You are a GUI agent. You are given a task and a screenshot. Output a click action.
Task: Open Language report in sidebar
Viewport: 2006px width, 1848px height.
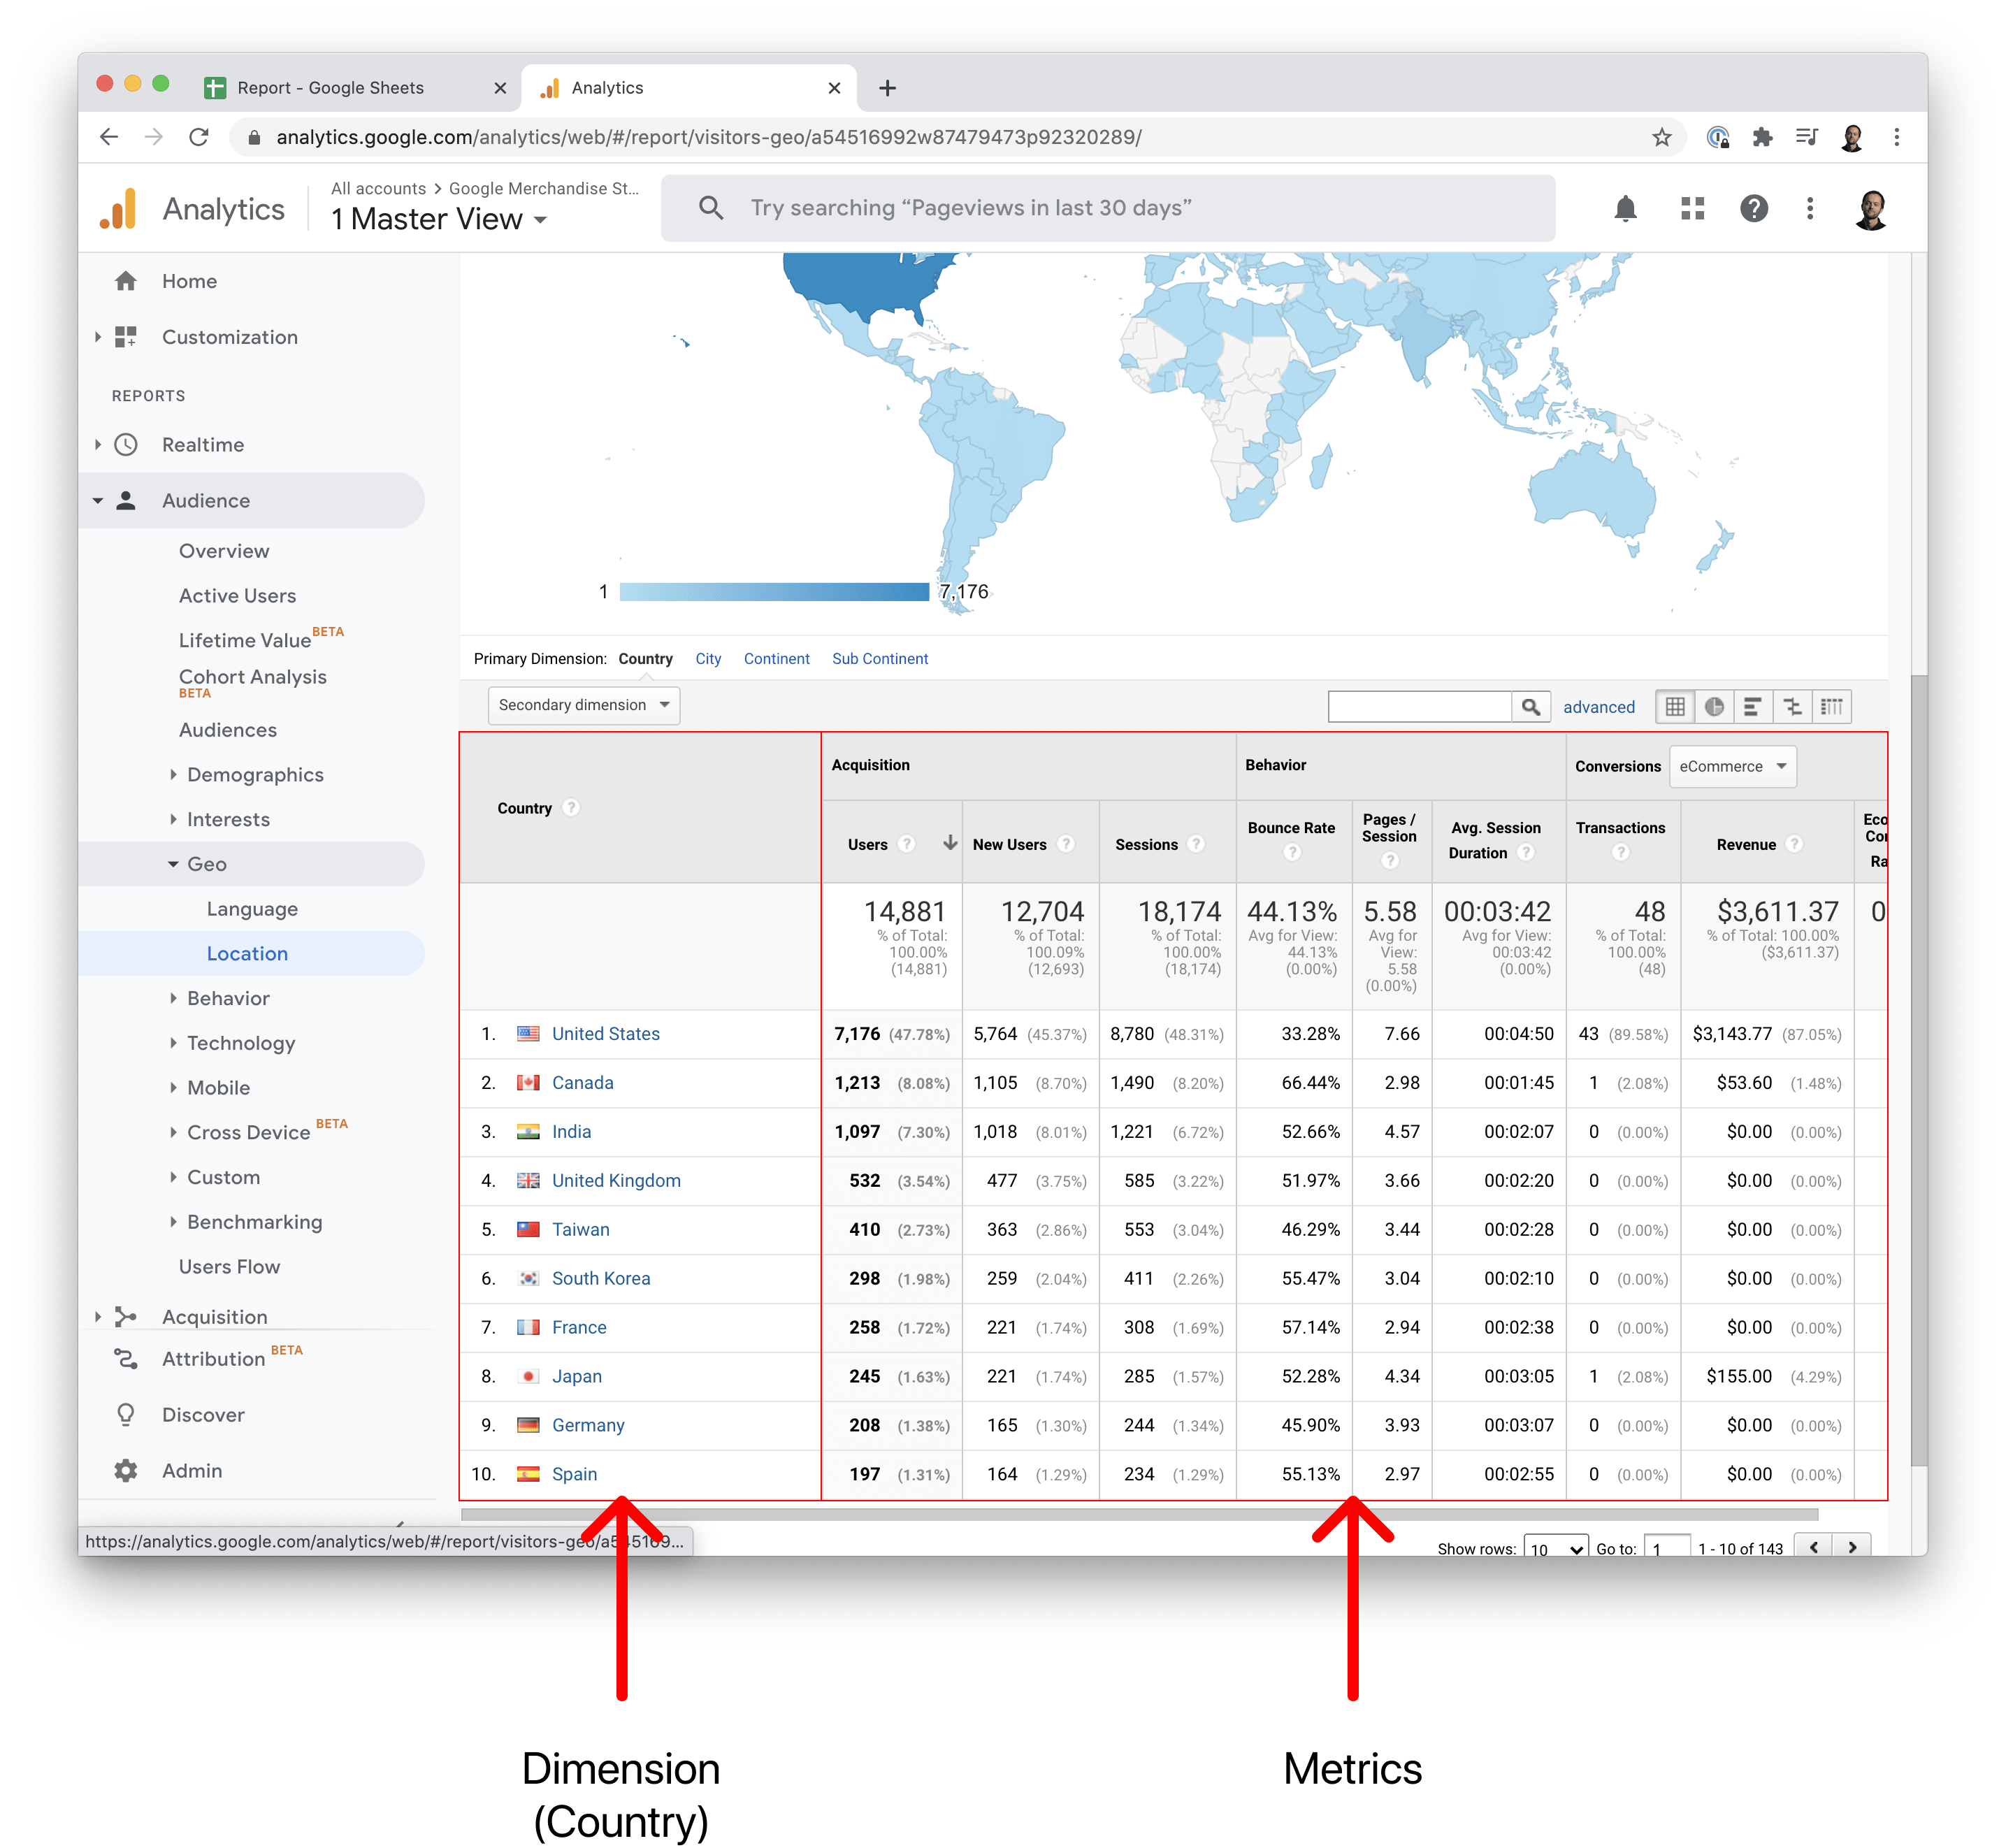[252, 909]
